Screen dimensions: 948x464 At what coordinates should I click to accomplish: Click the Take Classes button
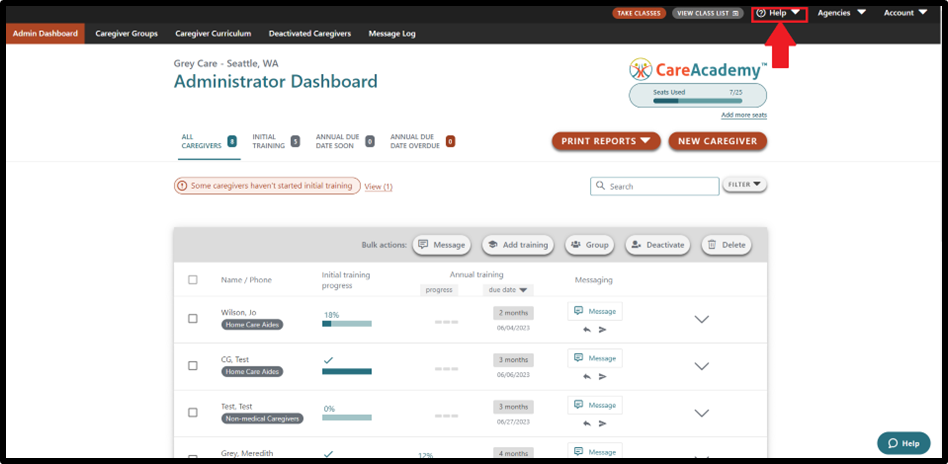pyautogui.click(x=638, y=13)
